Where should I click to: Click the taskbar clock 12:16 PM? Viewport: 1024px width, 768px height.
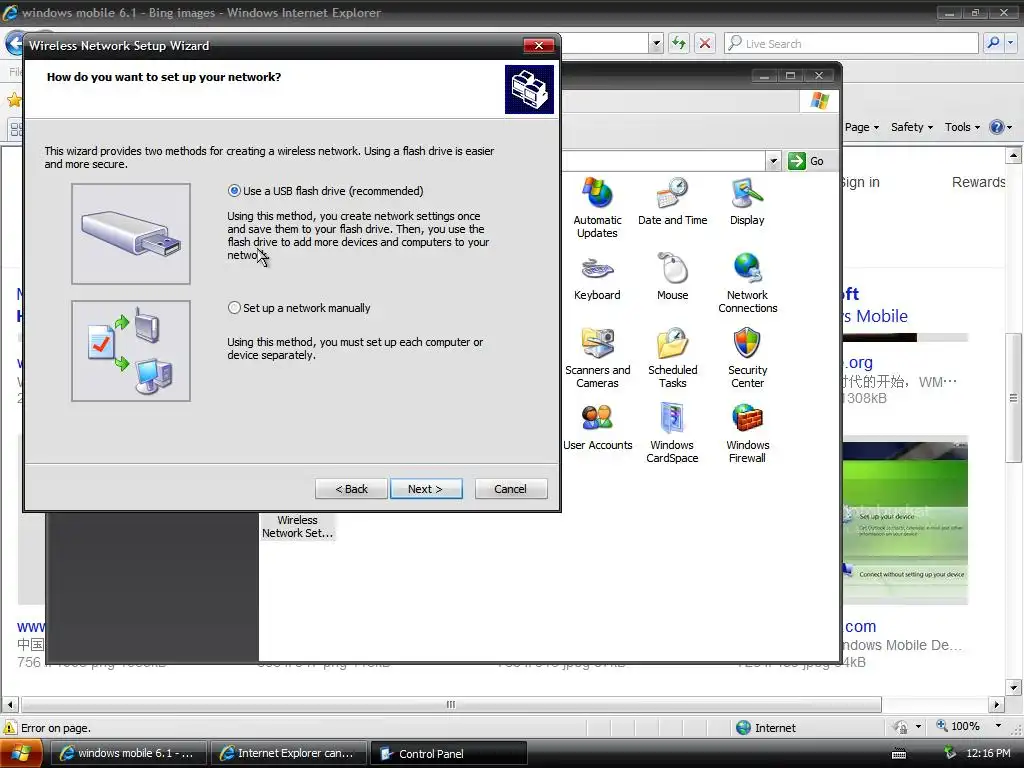coord(988,753)
